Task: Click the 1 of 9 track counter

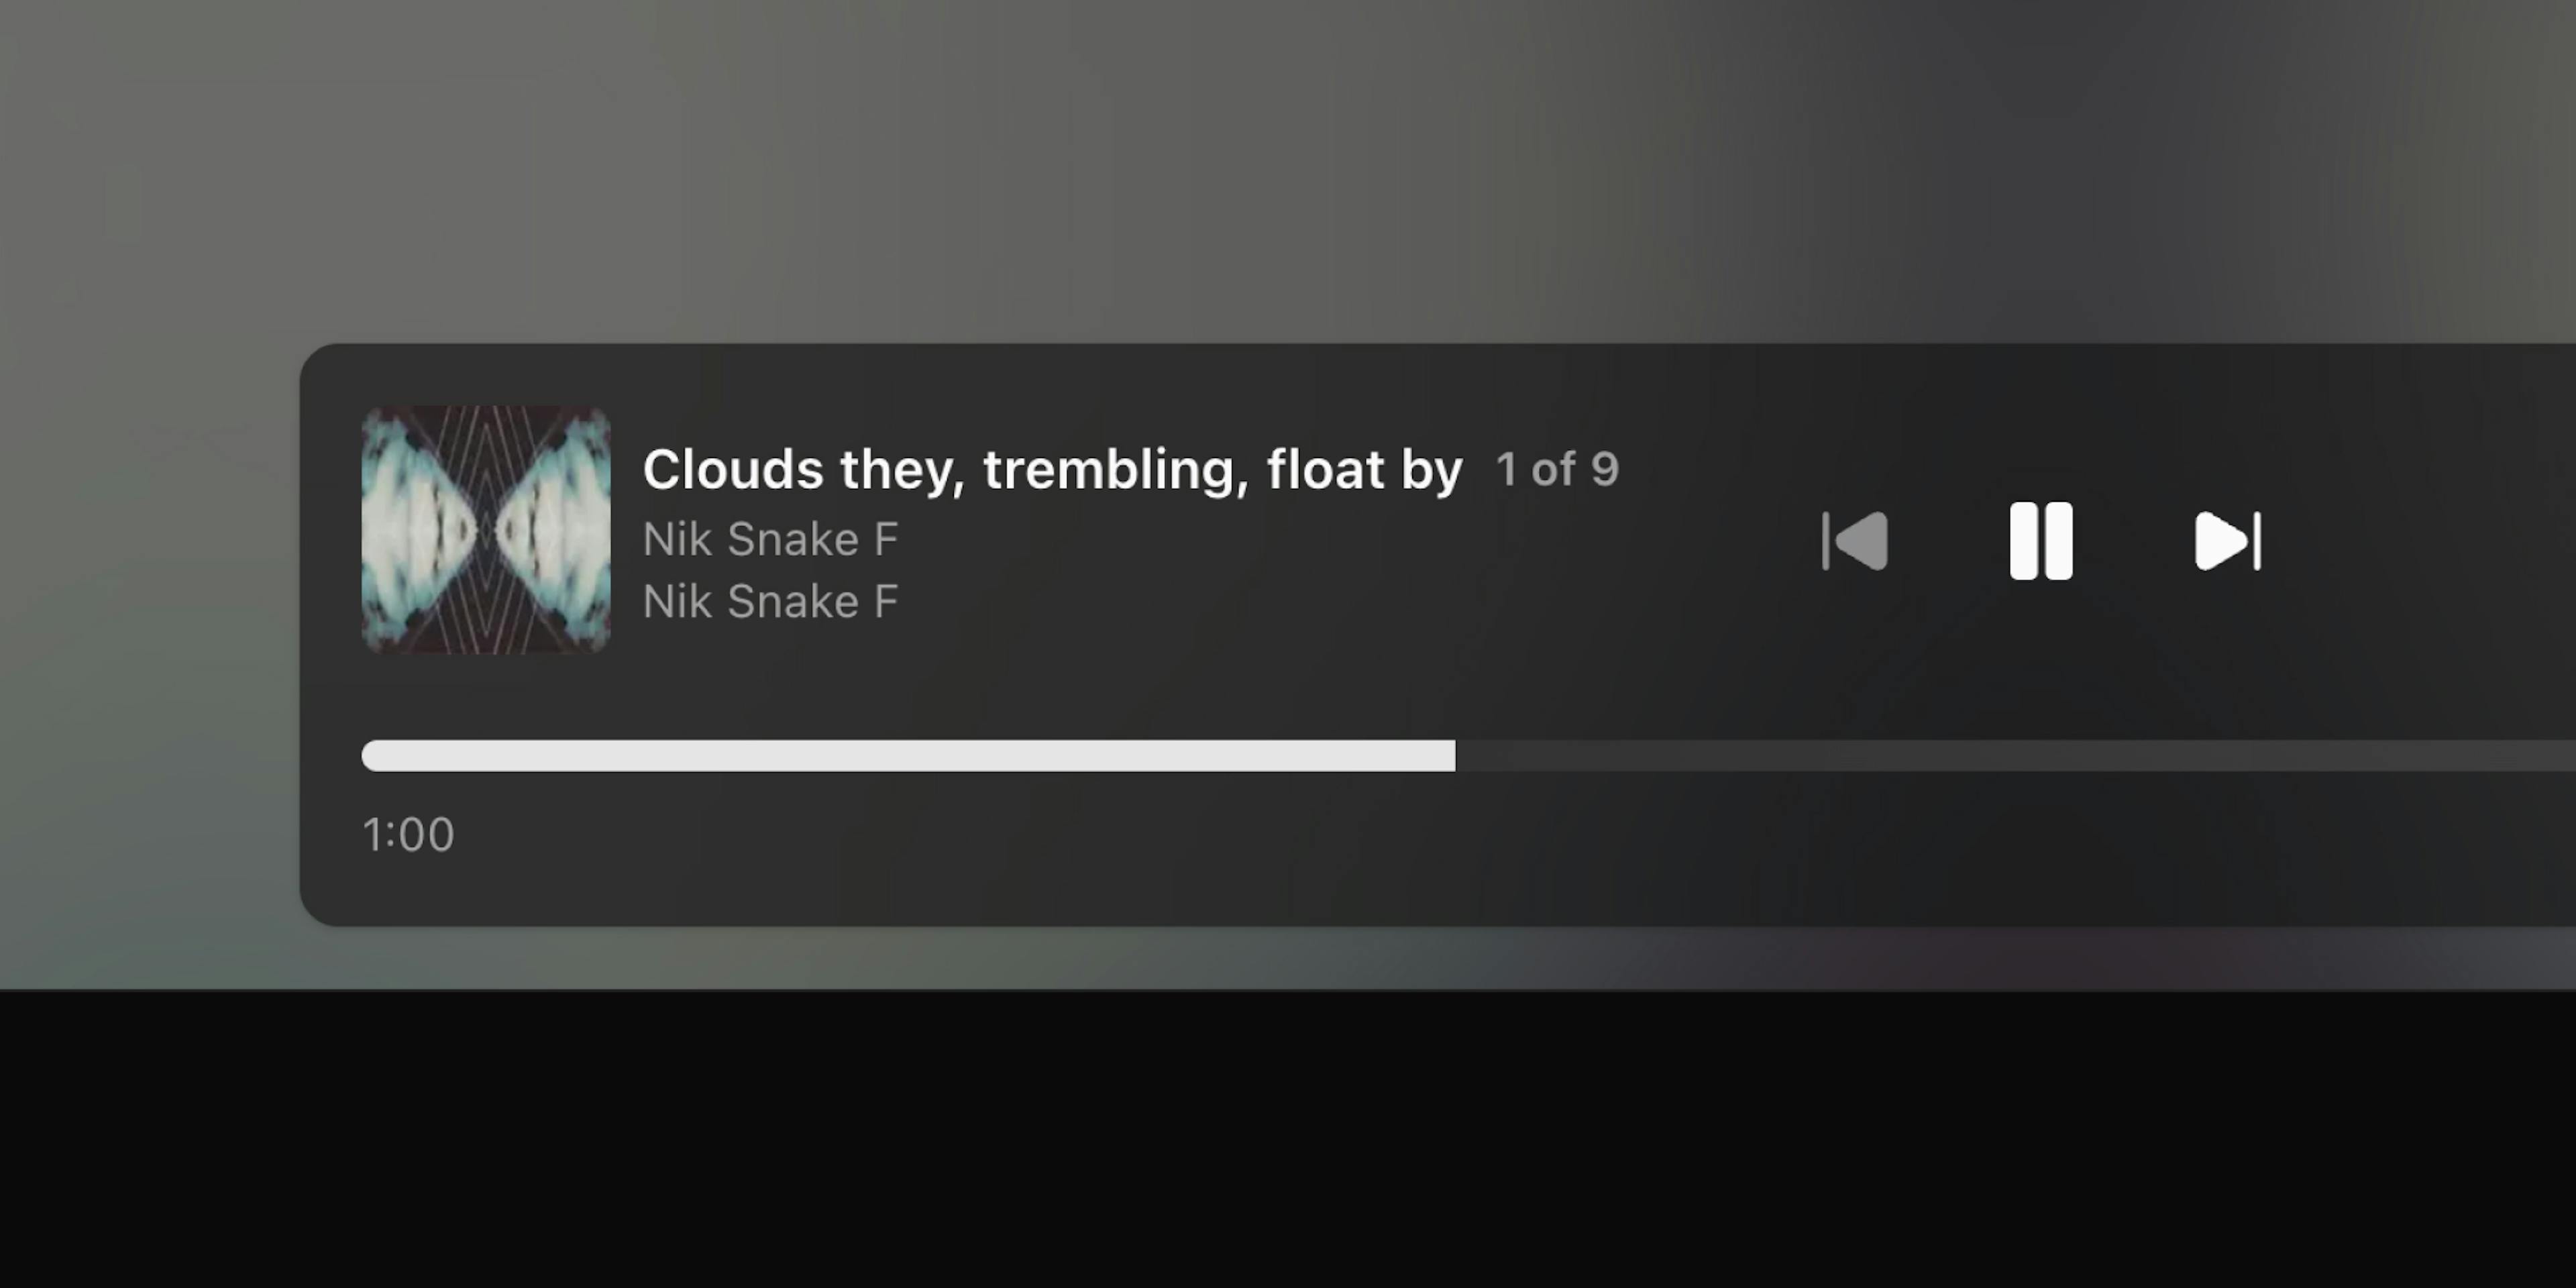Action: [x=1557, y=469]
